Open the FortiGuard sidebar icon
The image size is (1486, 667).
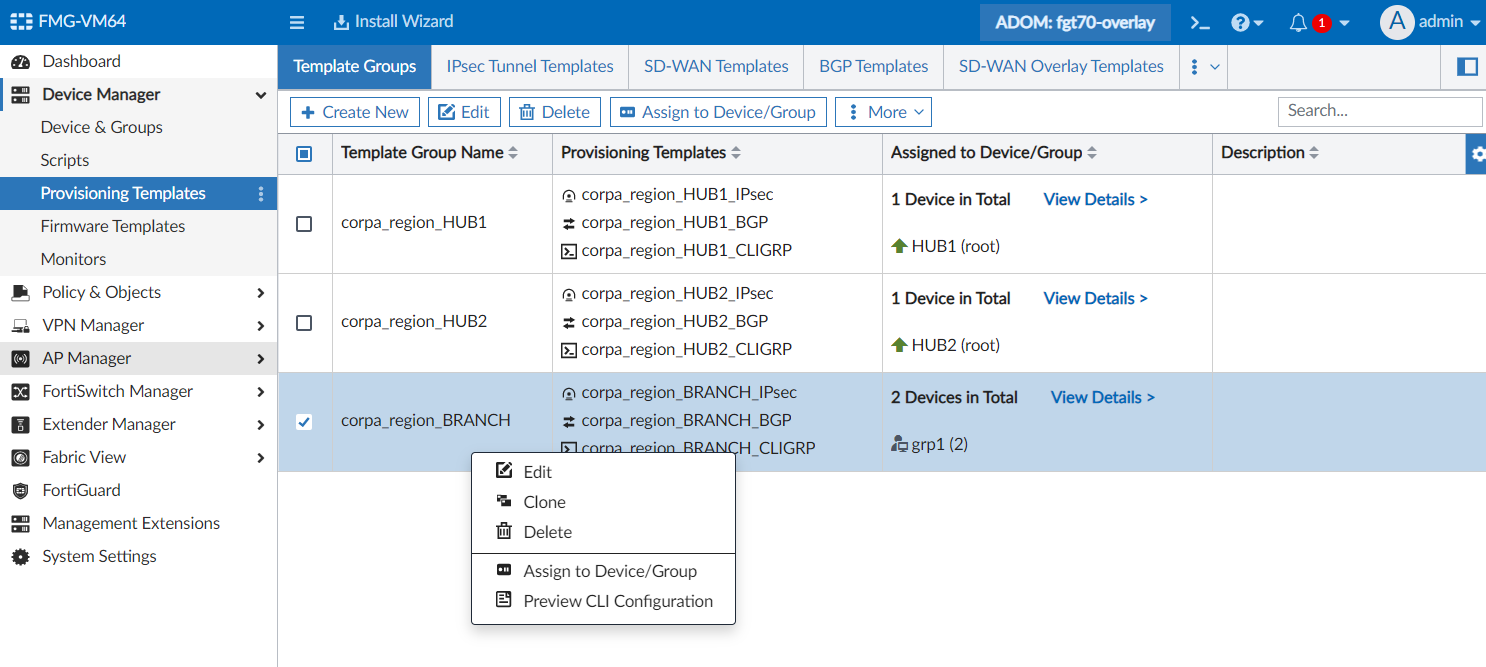(x=20, y=490)
